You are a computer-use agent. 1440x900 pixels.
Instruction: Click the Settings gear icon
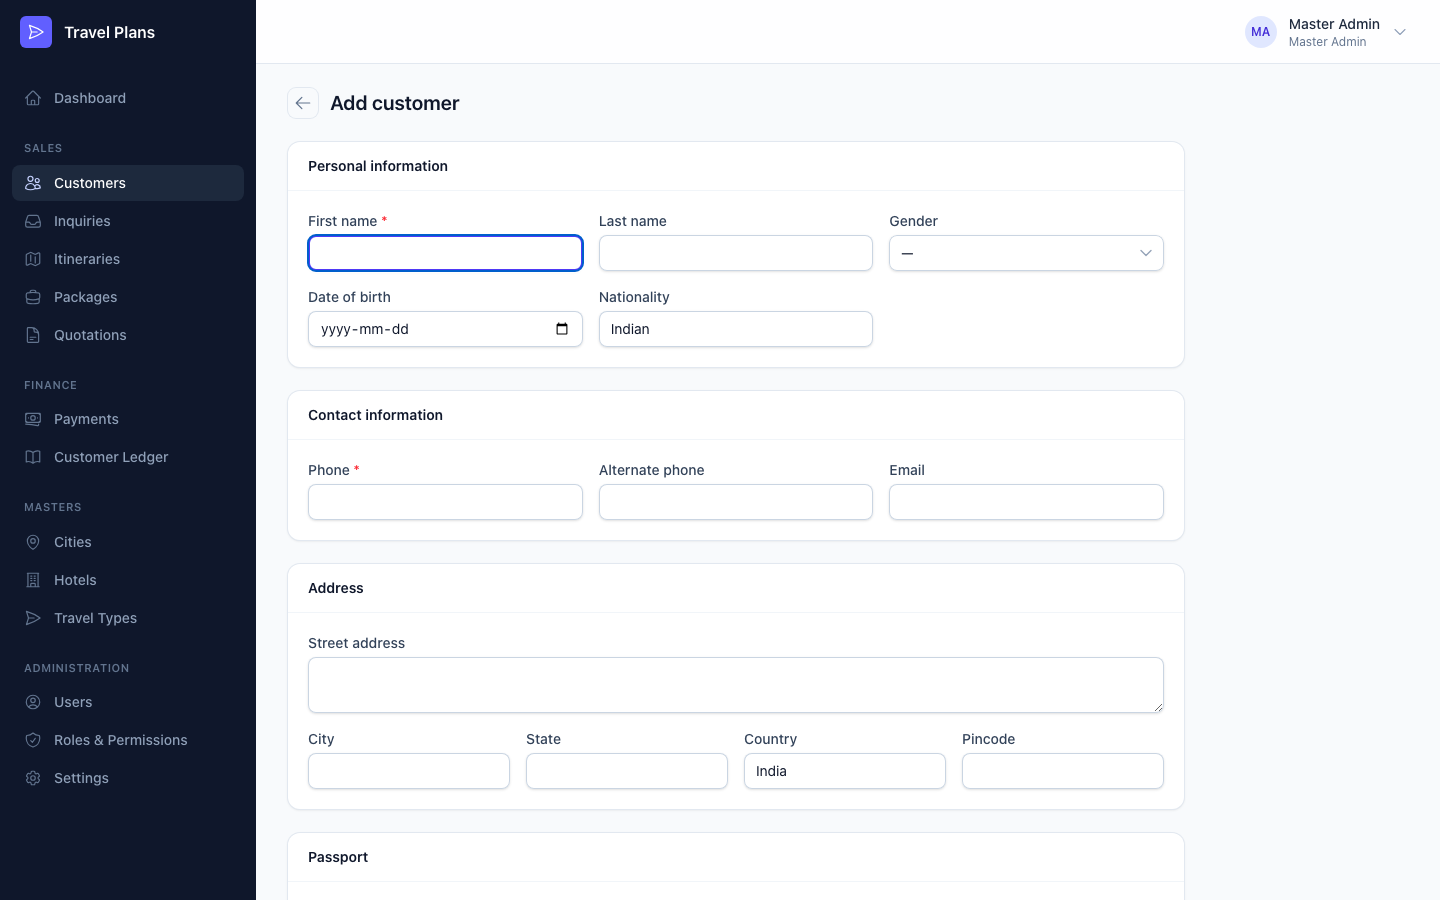click(x=33, y=778)
